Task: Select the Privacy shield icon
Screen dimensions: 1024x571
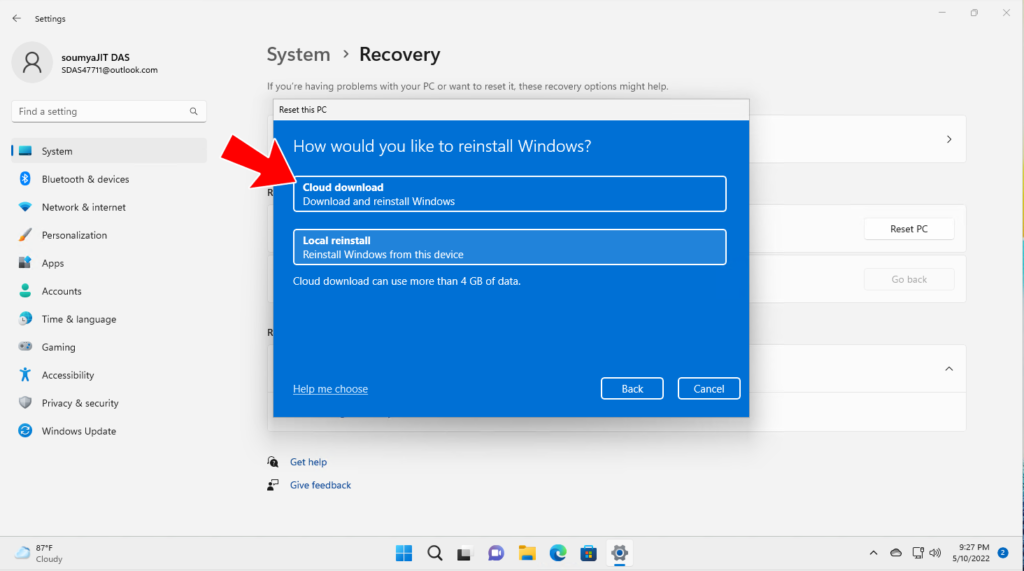Action: click(x=25, y=403)
